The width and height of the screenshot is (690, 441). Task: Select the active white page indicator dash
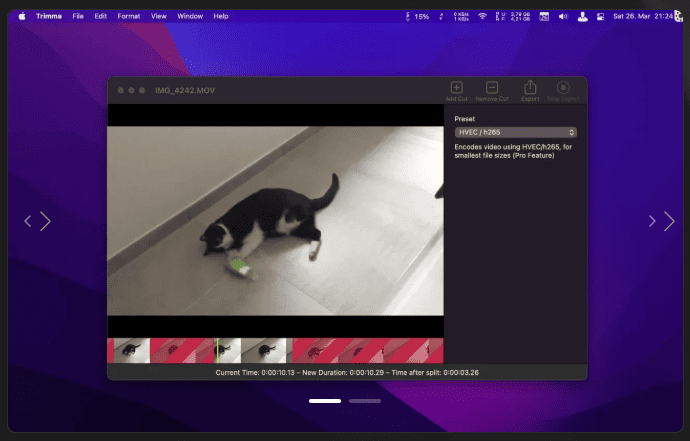coord(325,401)
